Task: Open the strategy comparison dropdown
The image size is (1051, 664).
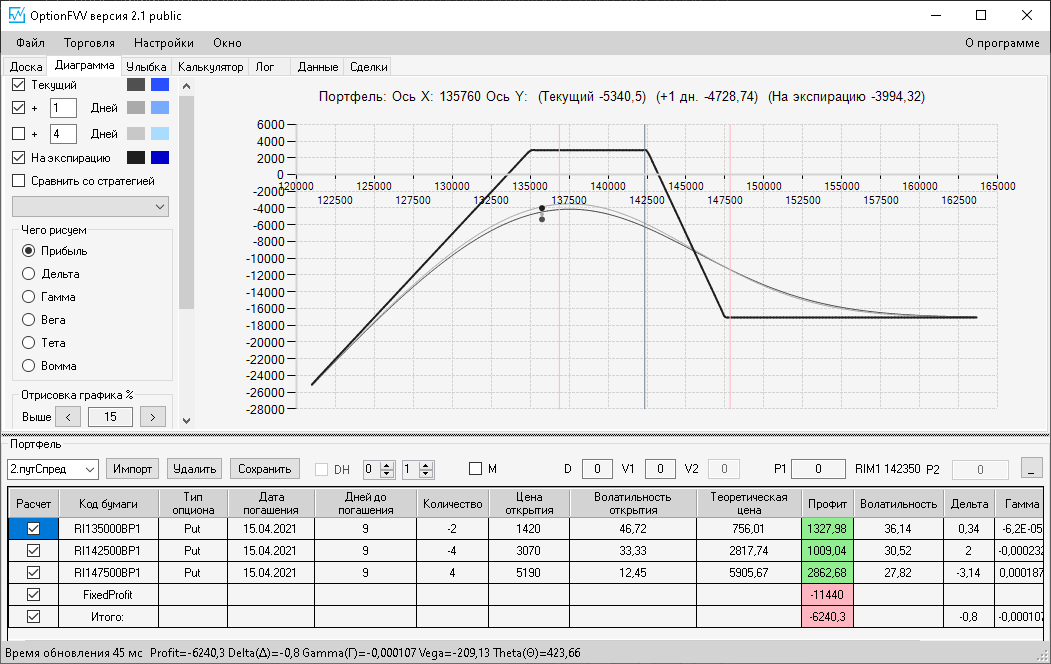Action: pyautogui.click(x=90, y=206)
